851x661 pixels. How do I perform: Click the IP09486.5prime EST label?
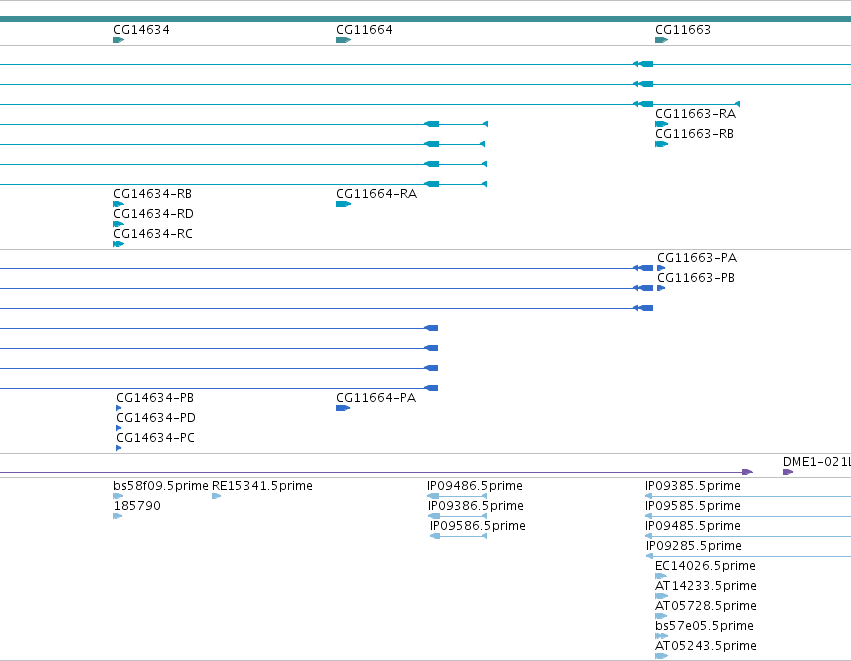pos(474,486)
